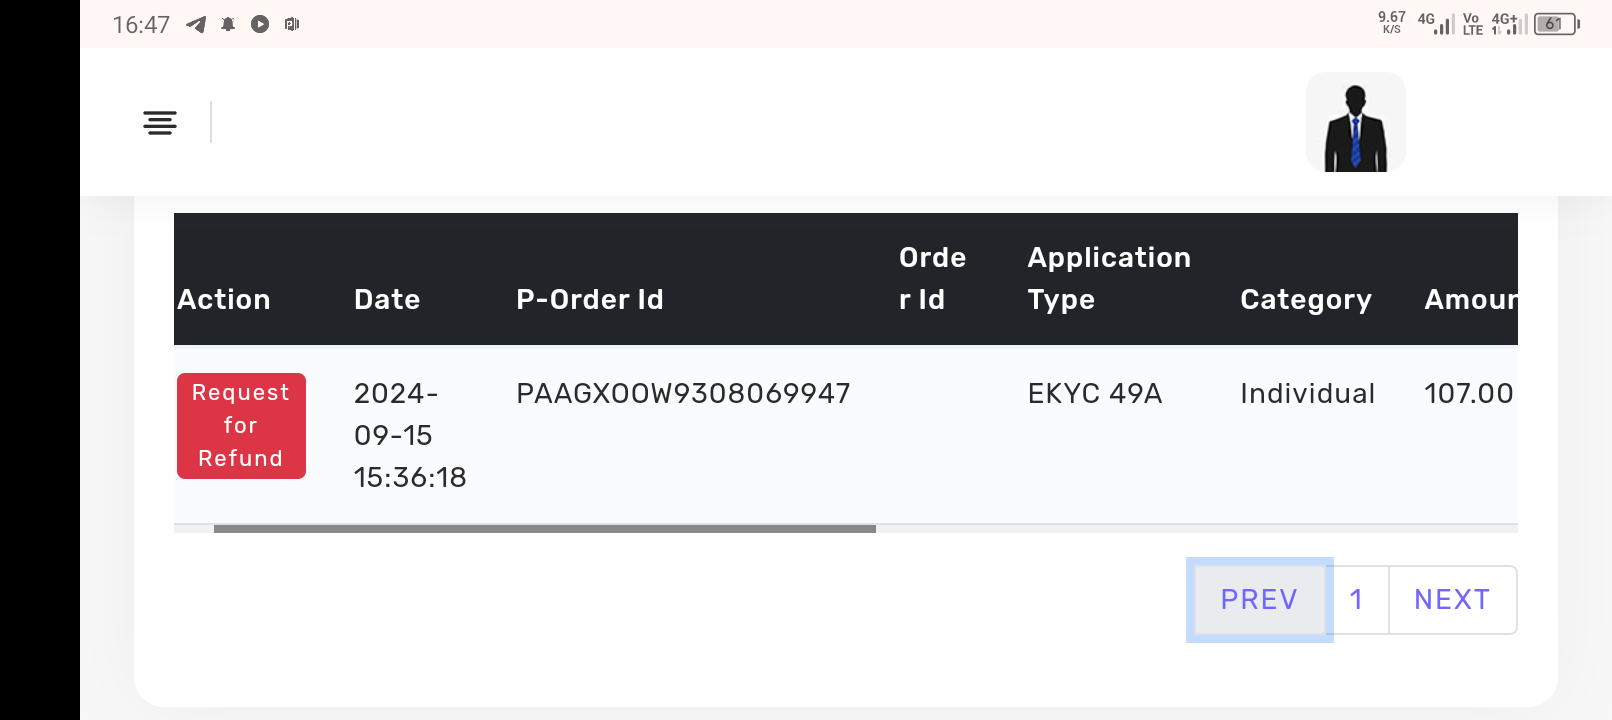Click the Category column header
The image size is (1612, 720).
(1306, 300)
